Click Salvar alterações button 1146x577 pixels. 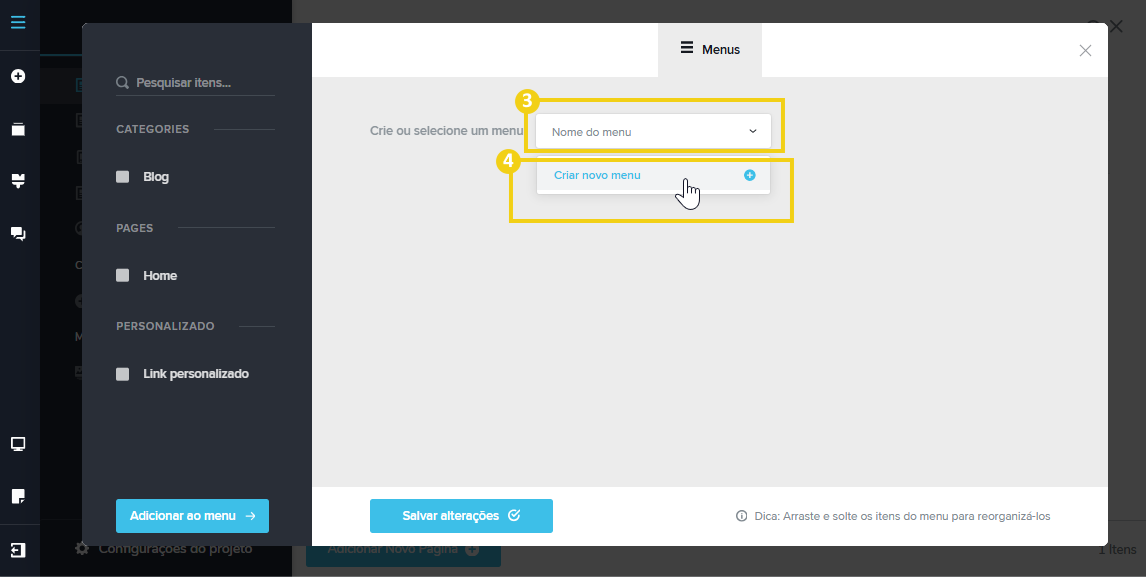click(461, 516)
